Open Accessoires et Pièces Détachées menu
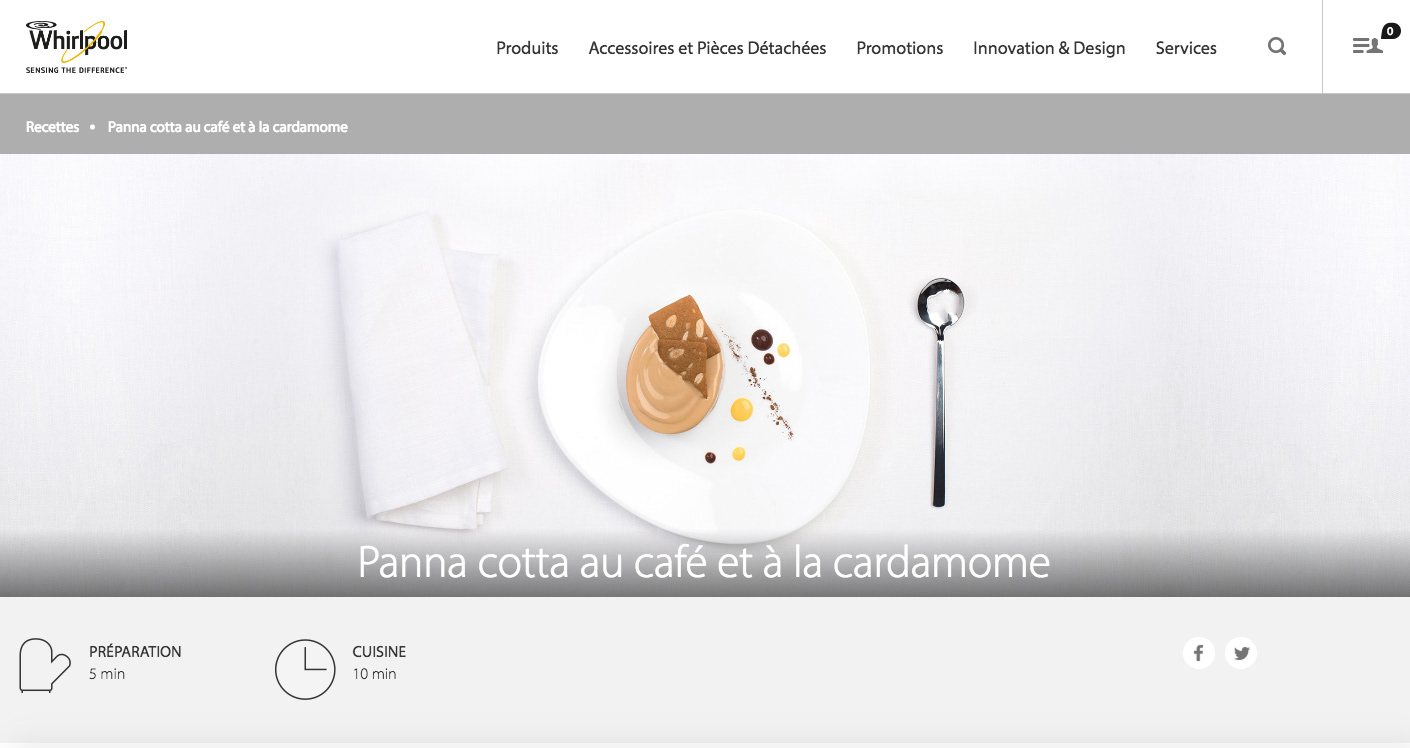The image size is (1410, 748). (x=707, y=48)
